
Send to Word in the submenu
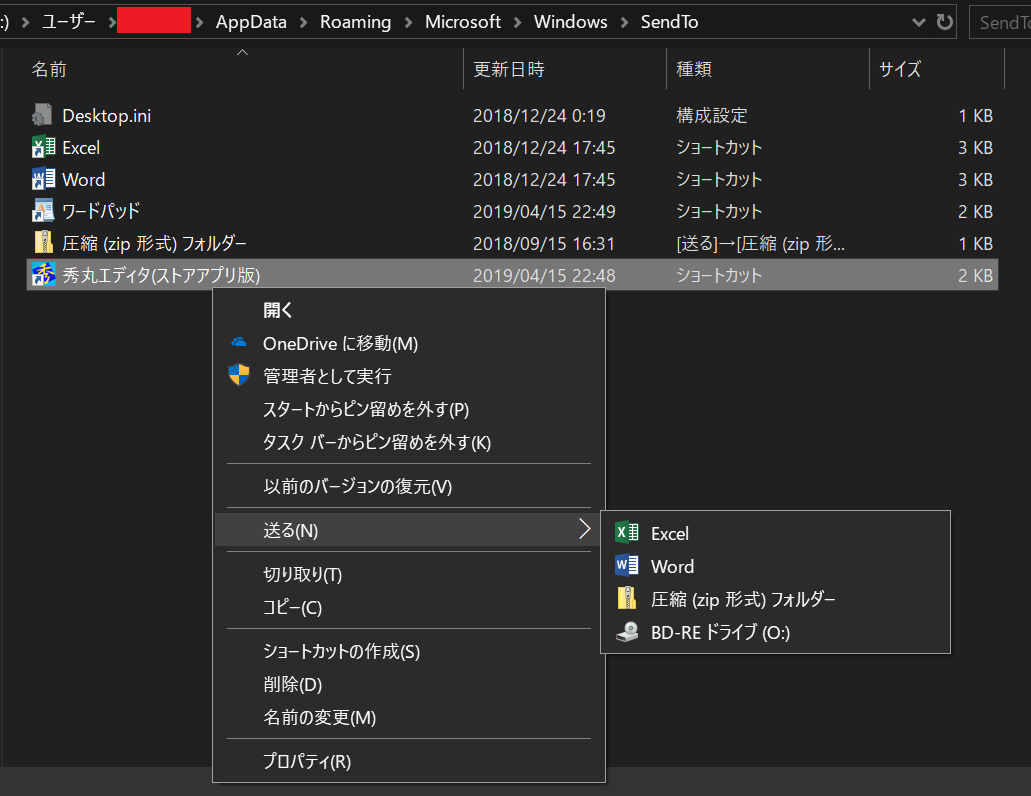click(x=776, y=565)
